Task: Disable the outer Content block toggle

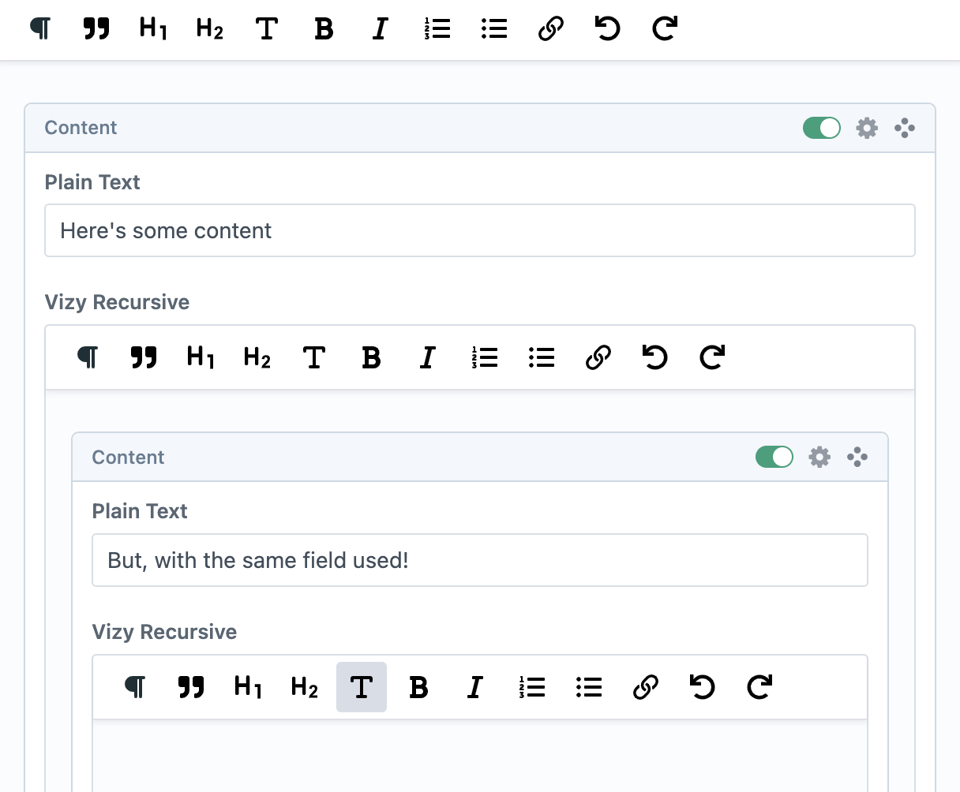Action: click(822, 128)
